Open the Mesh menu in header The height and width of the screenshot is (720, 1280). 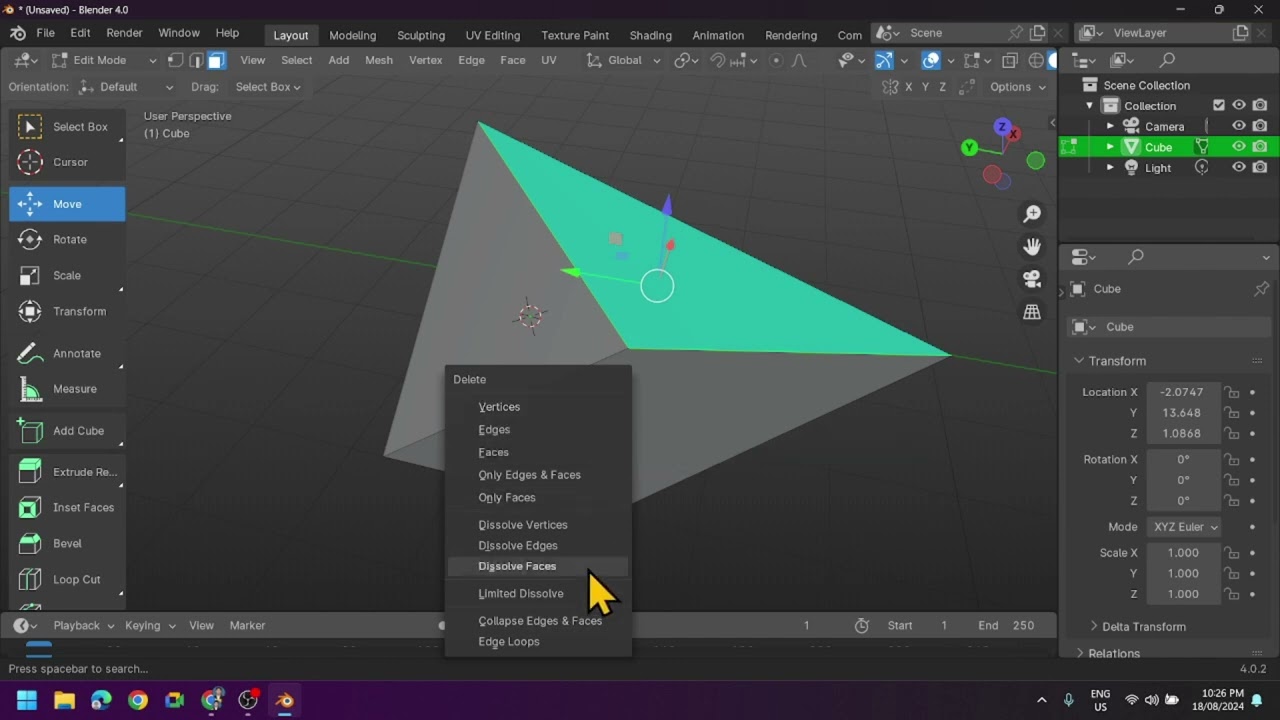click(379, 60)
